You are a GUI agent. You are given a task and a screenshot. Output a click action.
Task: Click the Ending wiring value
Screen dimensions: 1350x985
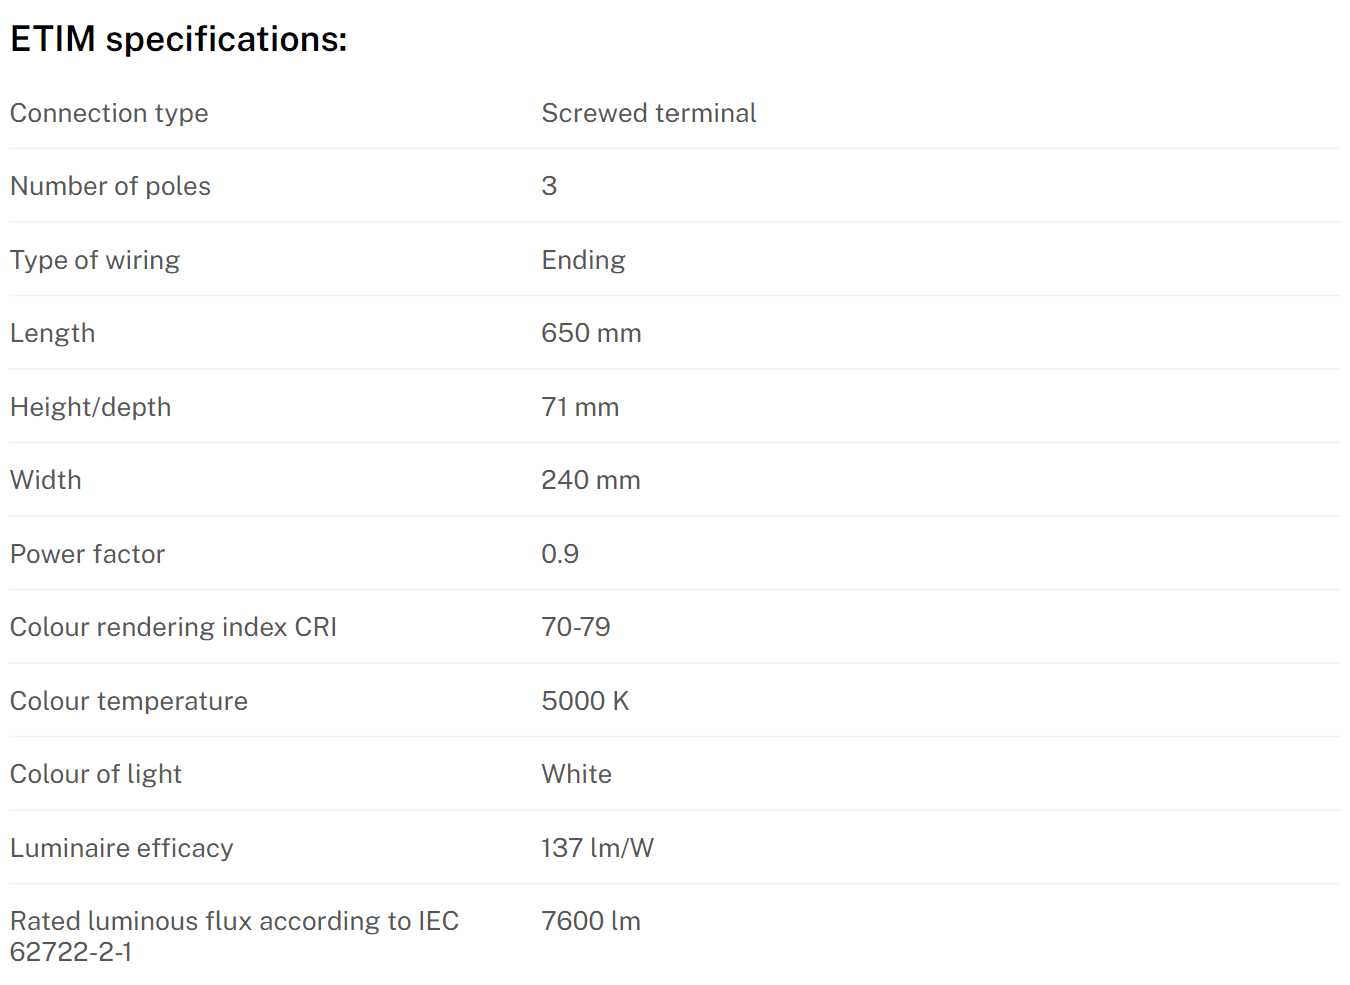[x=583, y=260]
